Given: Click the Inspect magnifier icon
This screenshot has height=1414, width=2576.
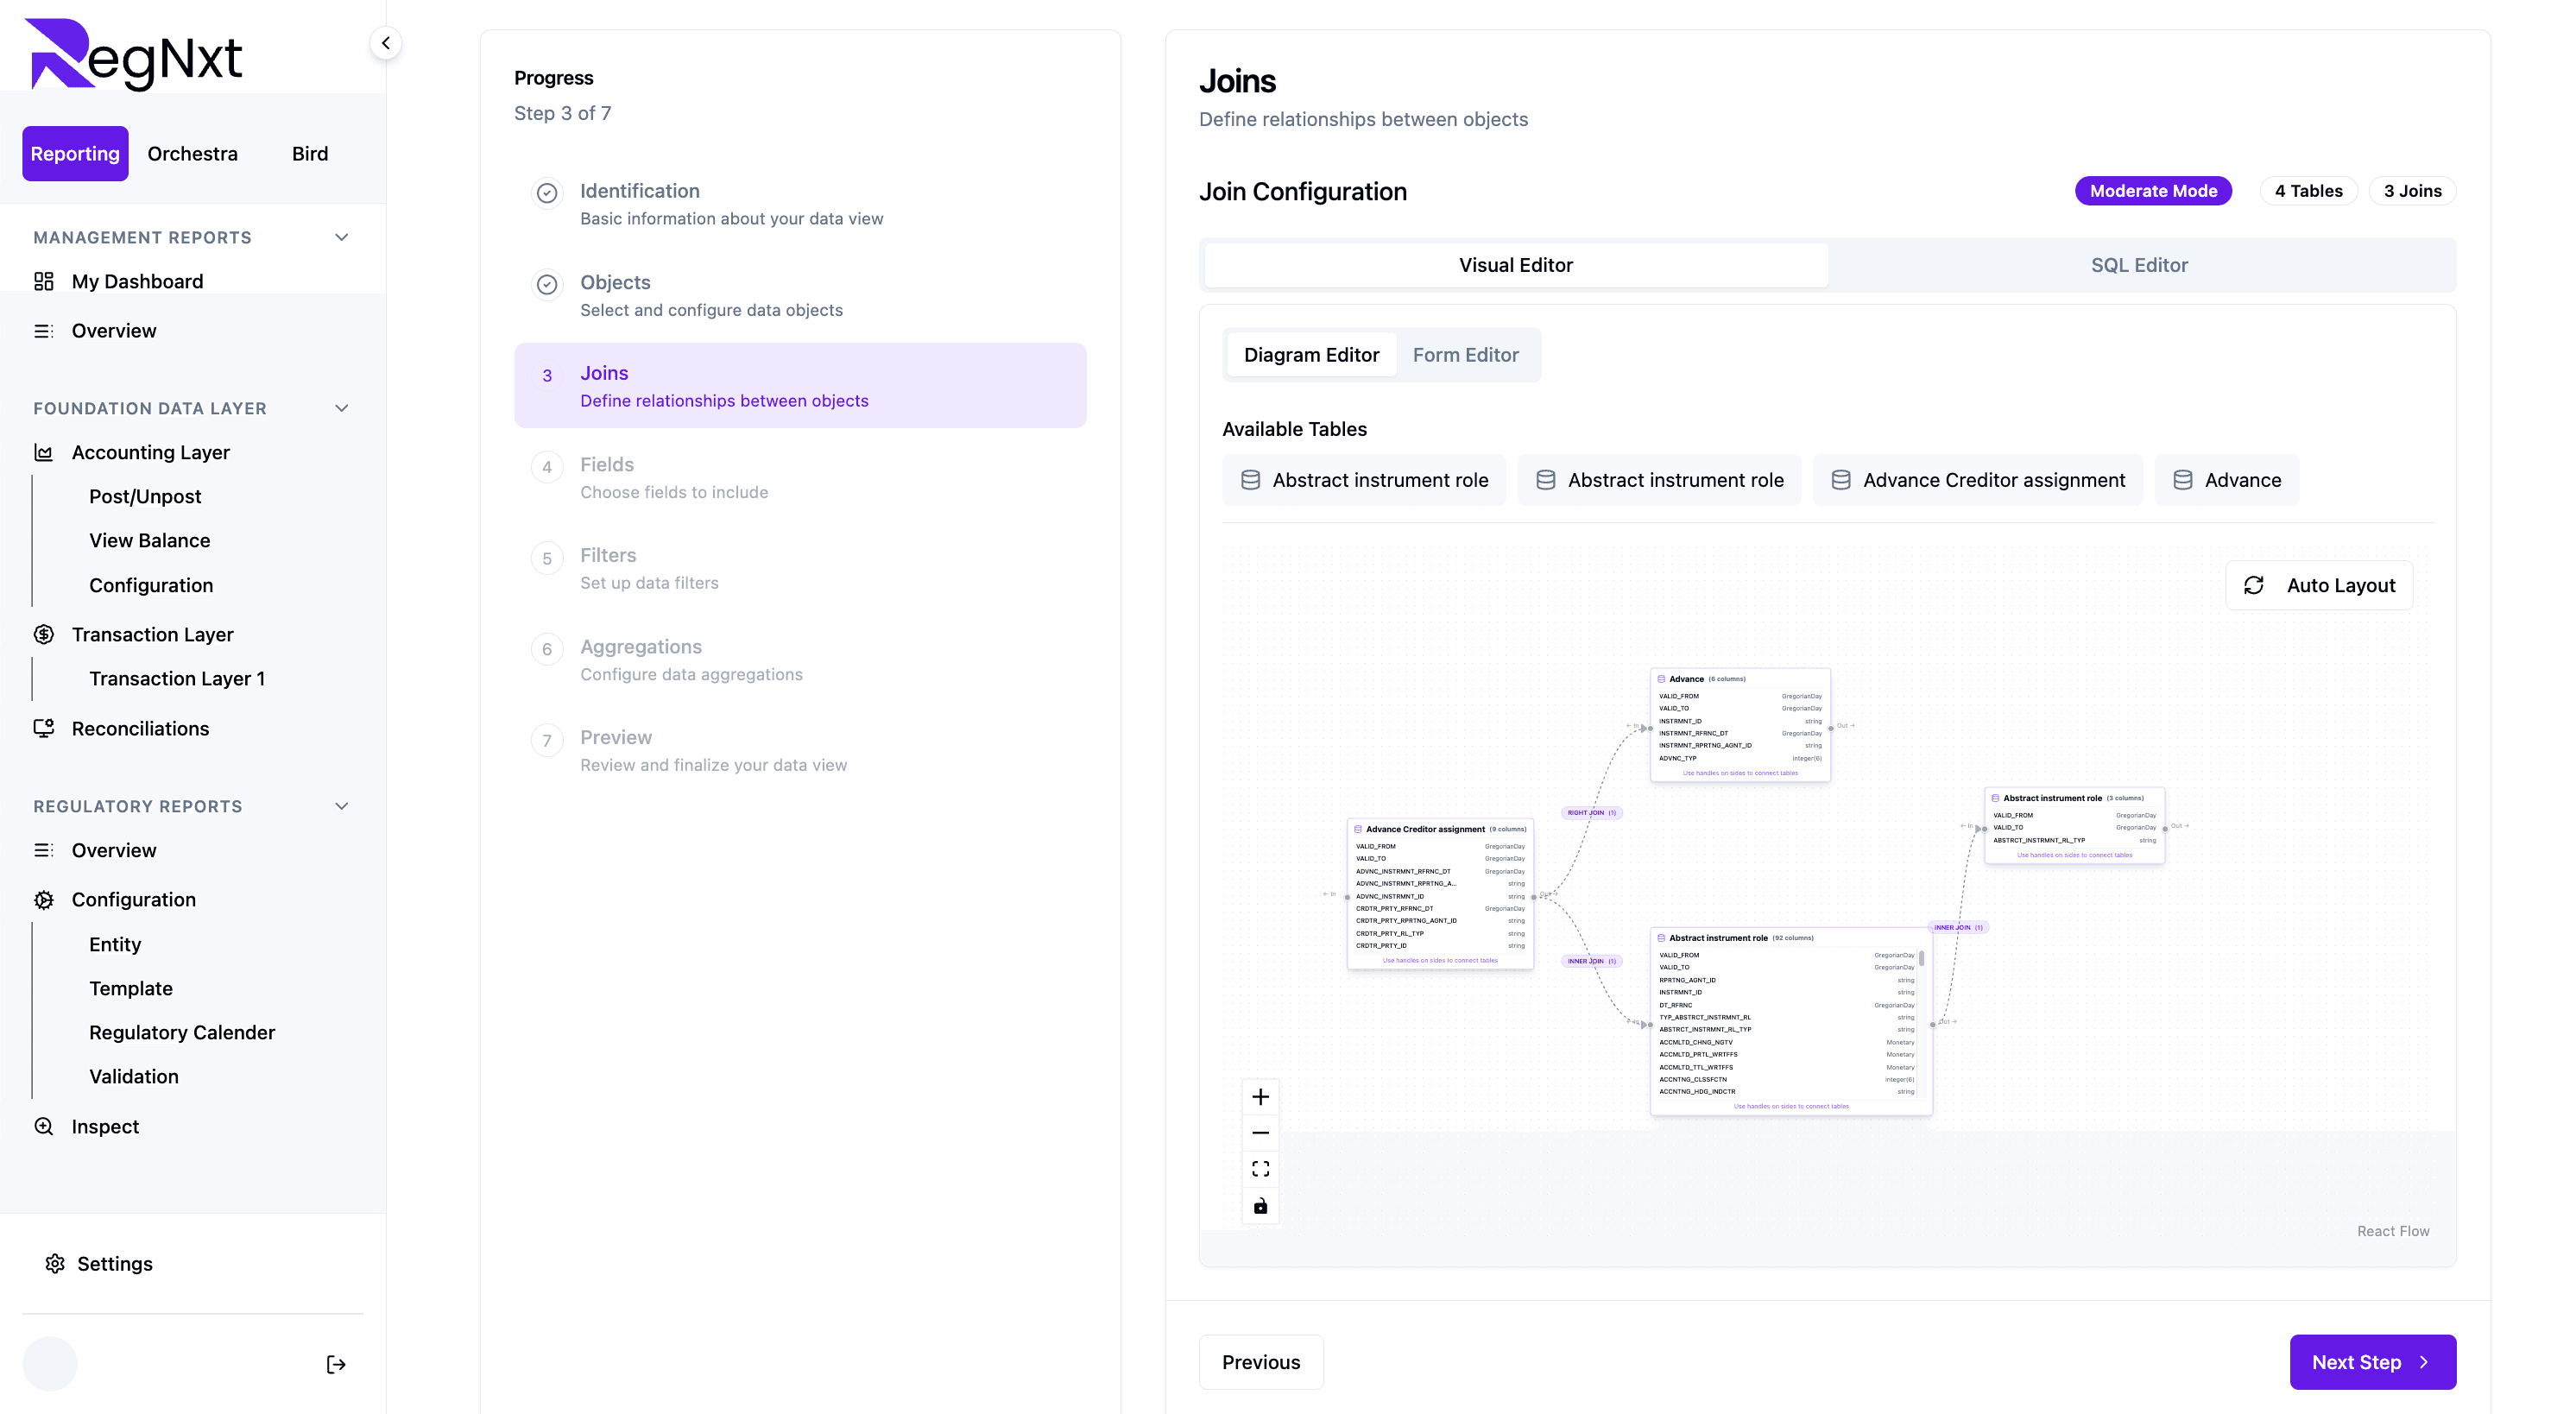Looking at the screenshot, I should click(x=44, y=1126).
